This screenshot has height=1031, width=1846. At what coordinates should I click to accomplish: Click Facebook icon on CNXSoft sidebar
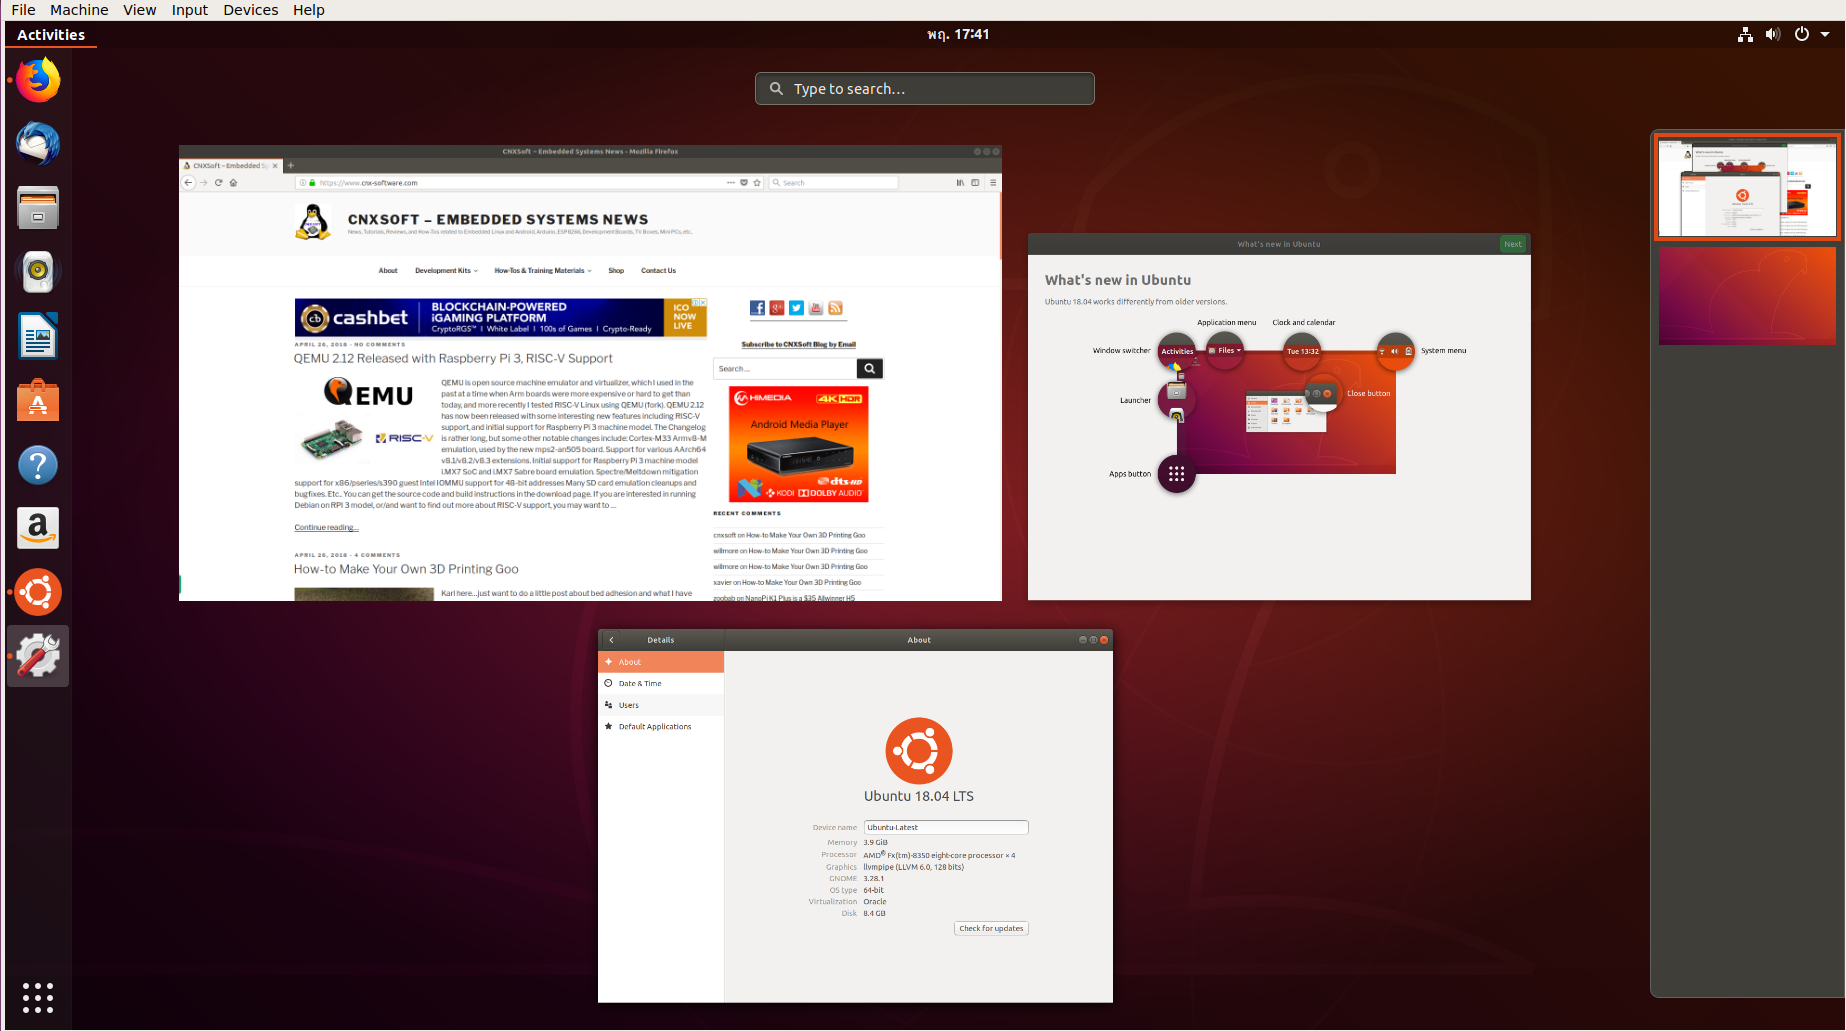coord(757,308)
